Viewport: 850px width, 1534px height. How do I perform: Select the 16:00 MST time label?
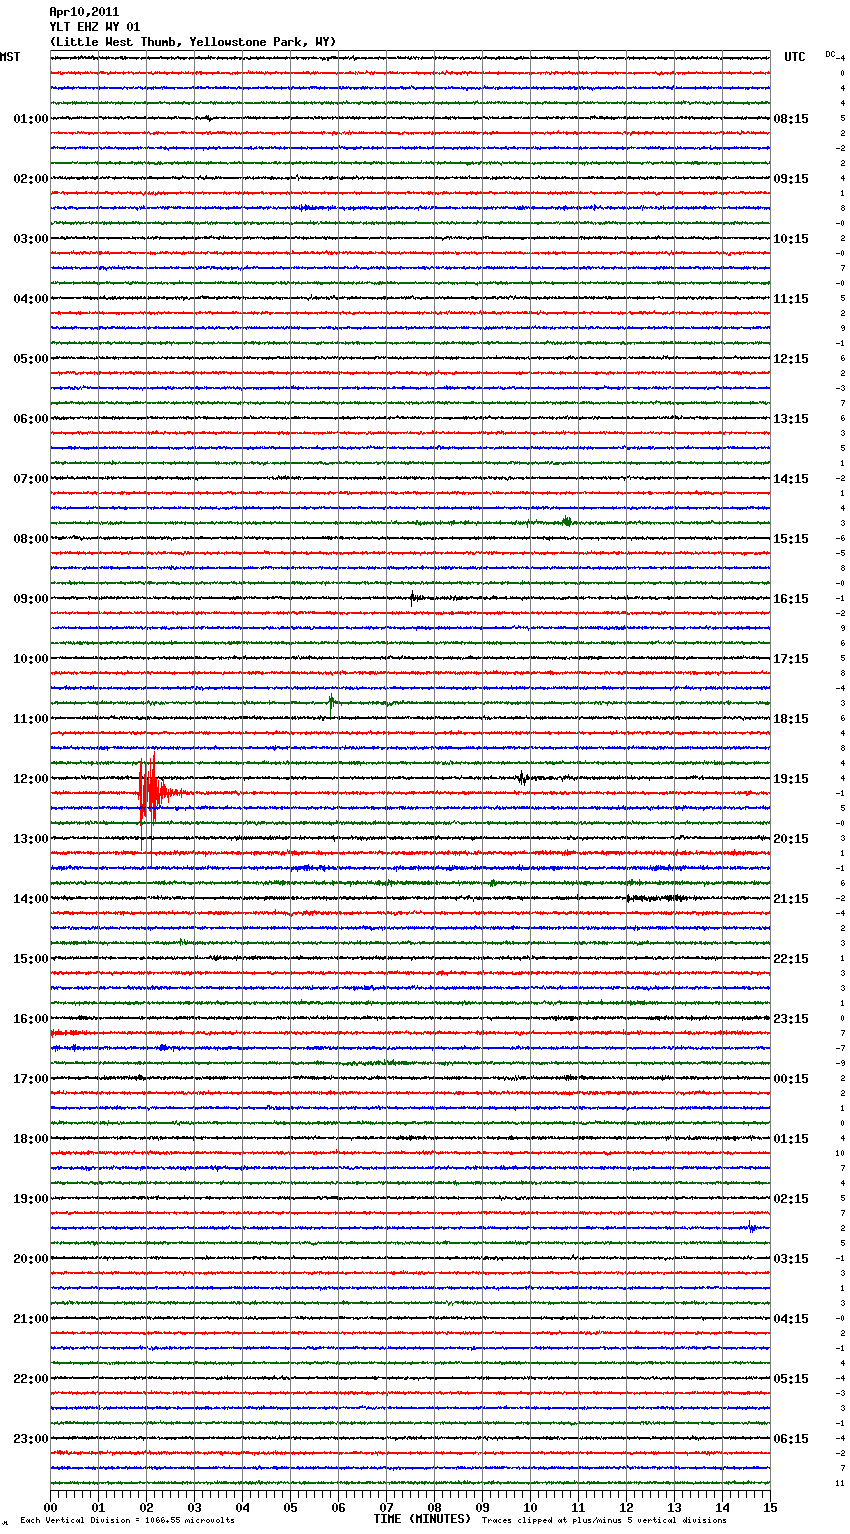click(30, 1019)
